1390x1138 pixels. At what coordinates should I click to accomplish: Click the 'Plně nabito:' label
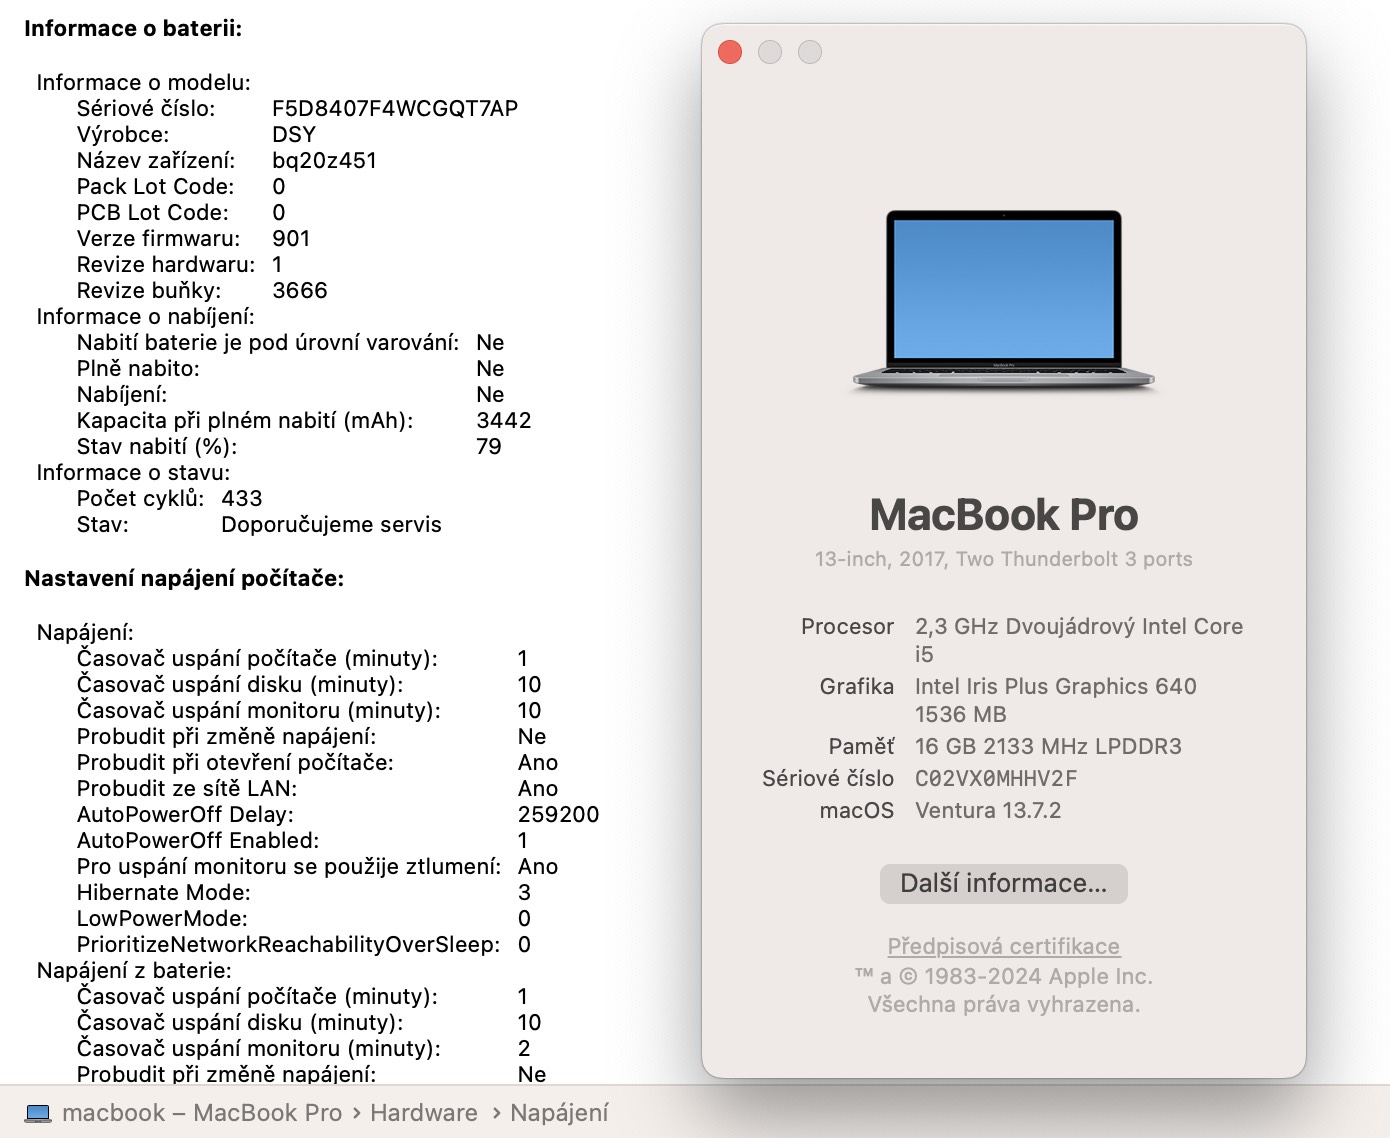[138, 369]
